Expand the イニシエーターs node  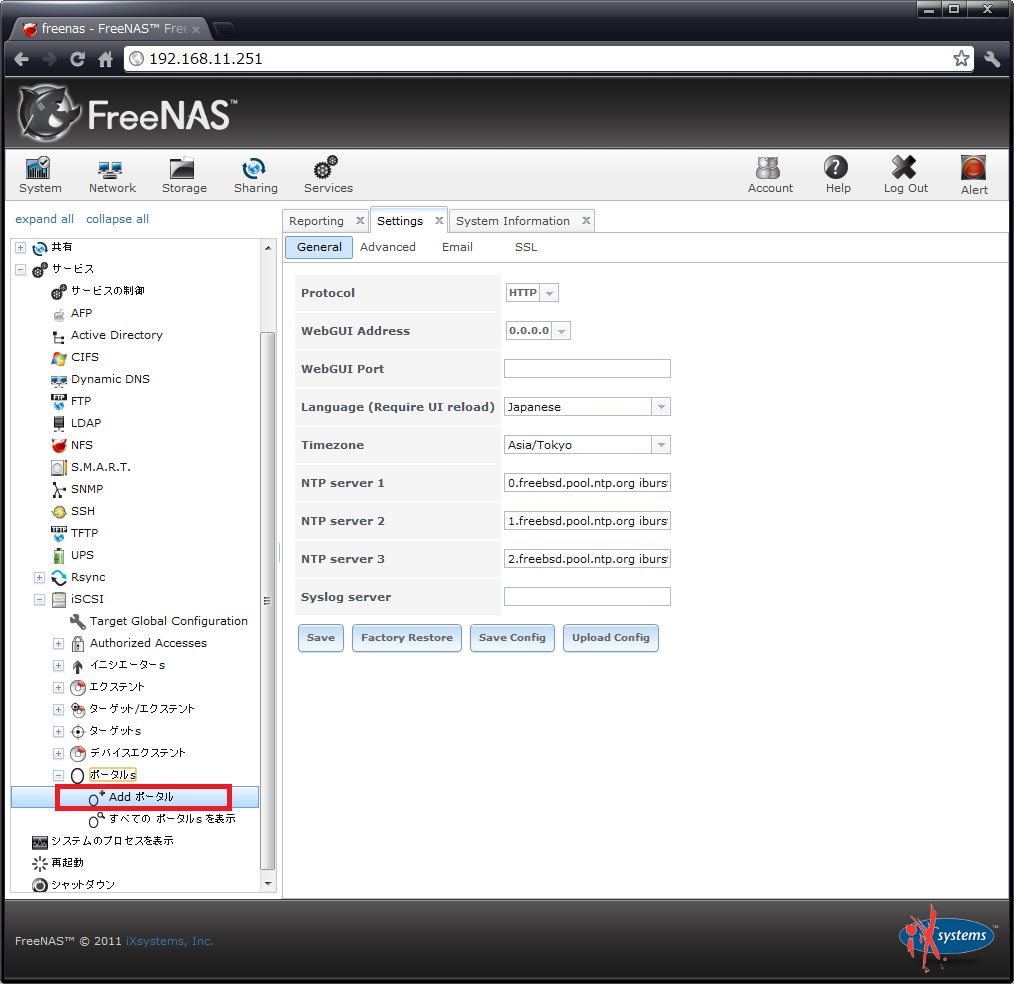tap(58, 665)
